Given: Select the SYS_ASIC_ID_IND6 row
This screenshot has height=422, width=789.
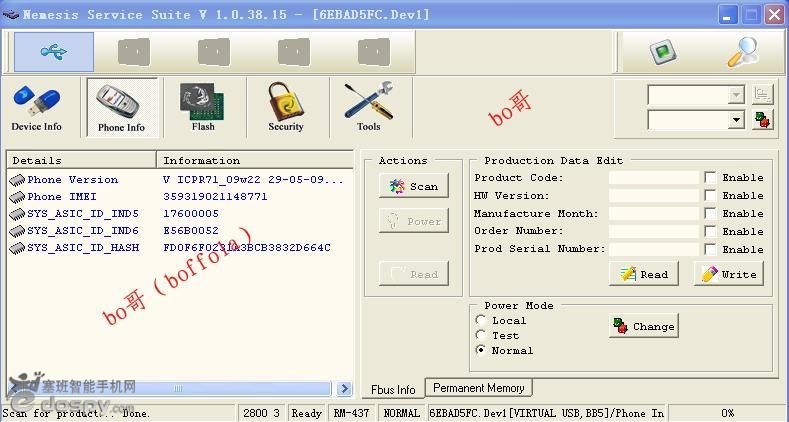Looking at the screenshot, I should coord(180,231).
